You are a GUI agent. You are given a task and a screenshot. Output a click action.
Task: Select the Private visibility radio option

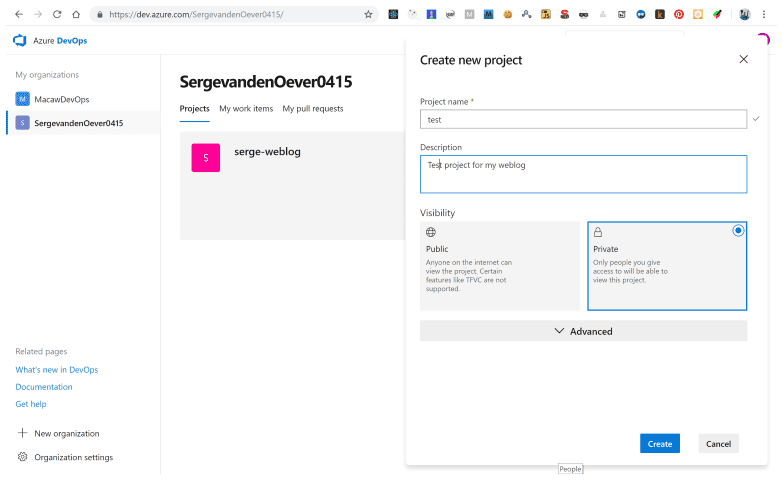(738, 230)
